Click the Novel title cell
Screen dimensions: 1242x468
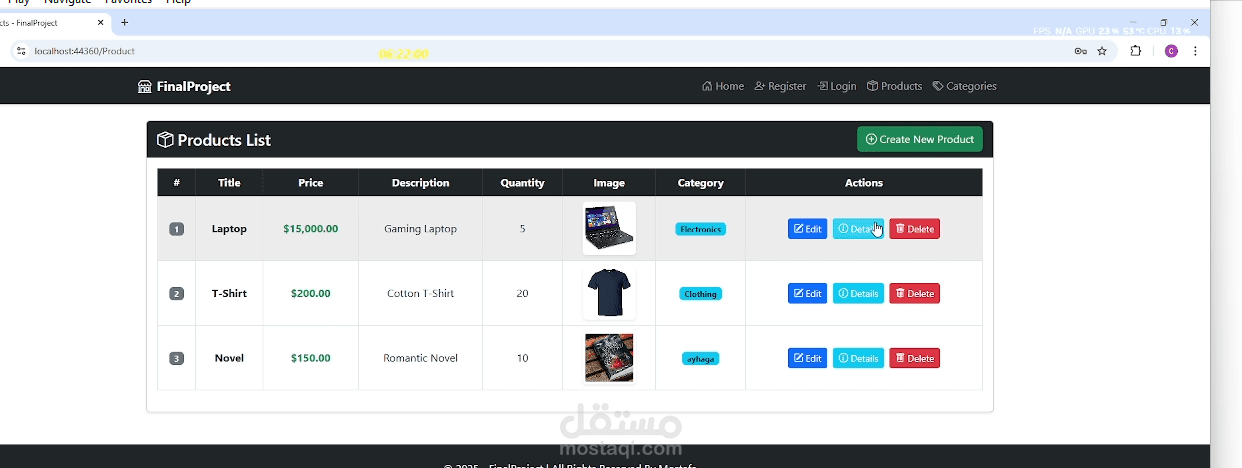229,358
